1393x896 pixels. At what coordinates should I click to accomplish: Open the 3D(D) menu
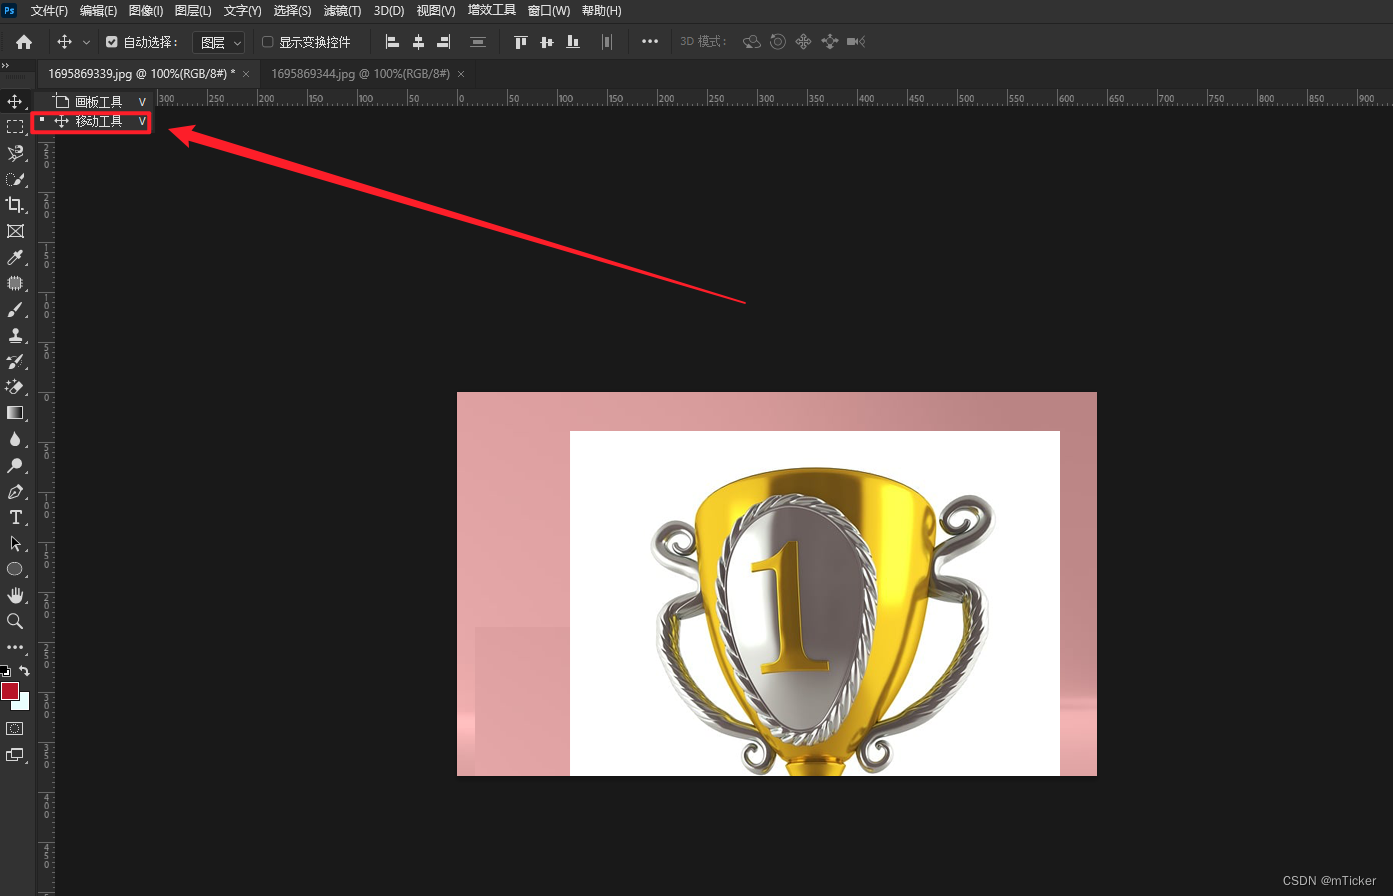(x=389, y=11)
